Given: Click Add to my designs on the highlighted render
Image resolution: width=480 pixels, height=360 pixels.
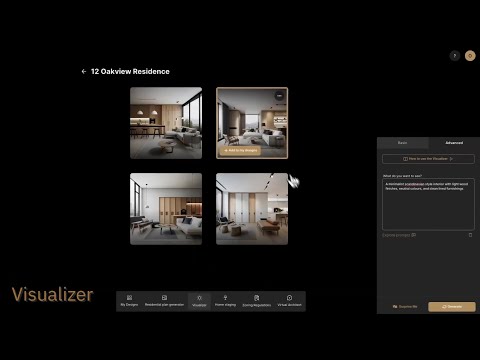Looking at the screenshot, I should click(240, 151).
